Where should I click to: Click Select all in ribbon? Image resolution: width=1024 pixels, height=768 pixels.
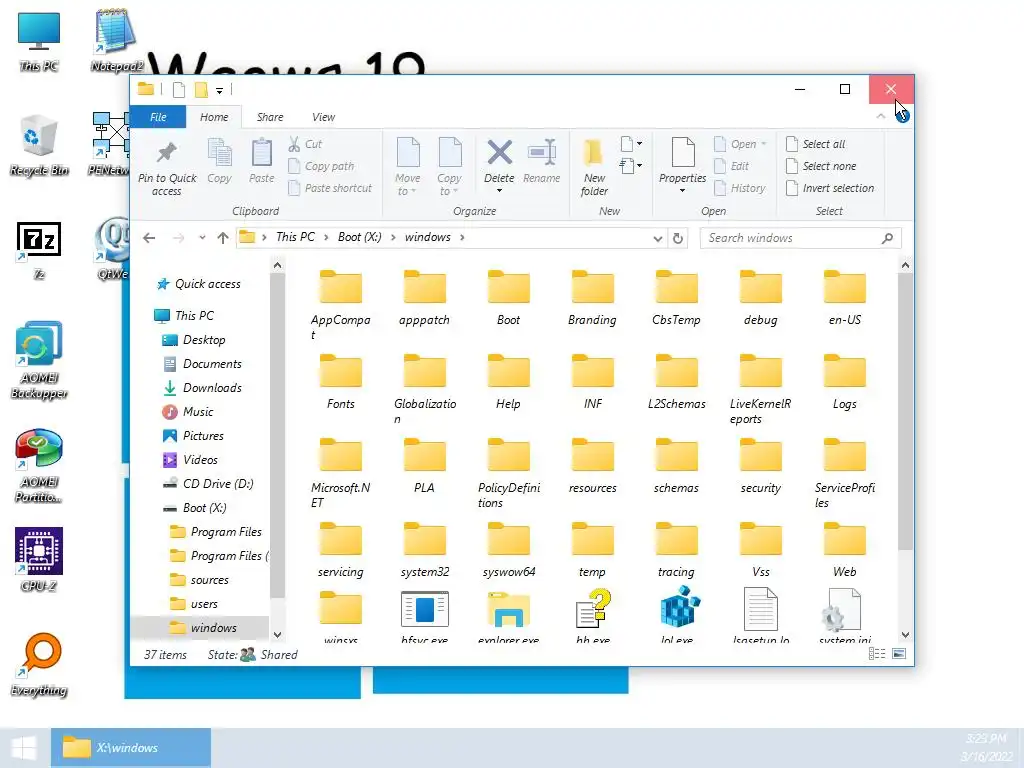pos(816,144)
